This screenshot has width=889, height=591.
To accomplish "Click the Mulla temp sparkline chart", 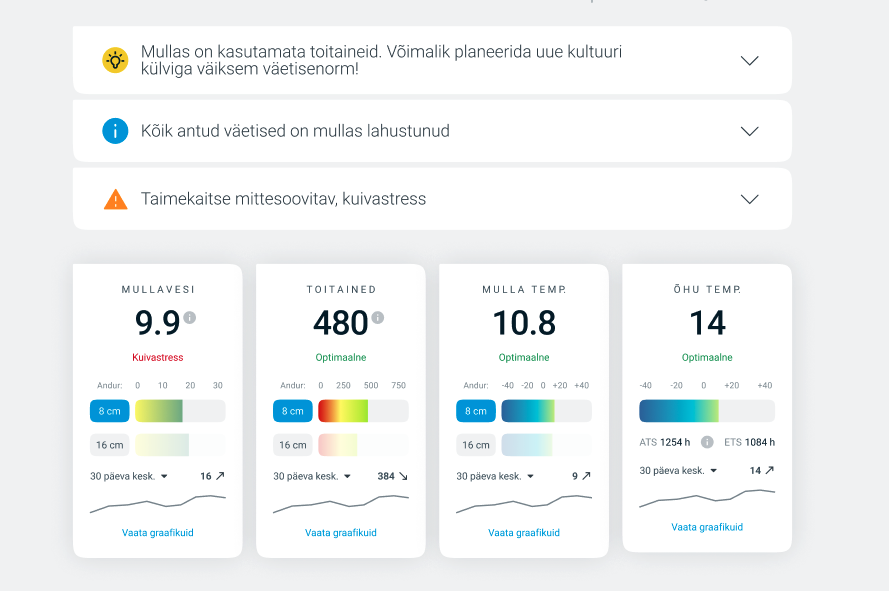I will point(523,503).
